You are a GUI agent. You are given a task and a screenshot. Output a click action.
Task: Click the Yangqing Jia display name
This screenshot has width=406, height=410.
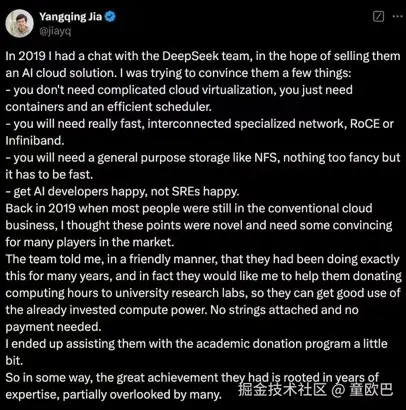[x=70, y=17]
